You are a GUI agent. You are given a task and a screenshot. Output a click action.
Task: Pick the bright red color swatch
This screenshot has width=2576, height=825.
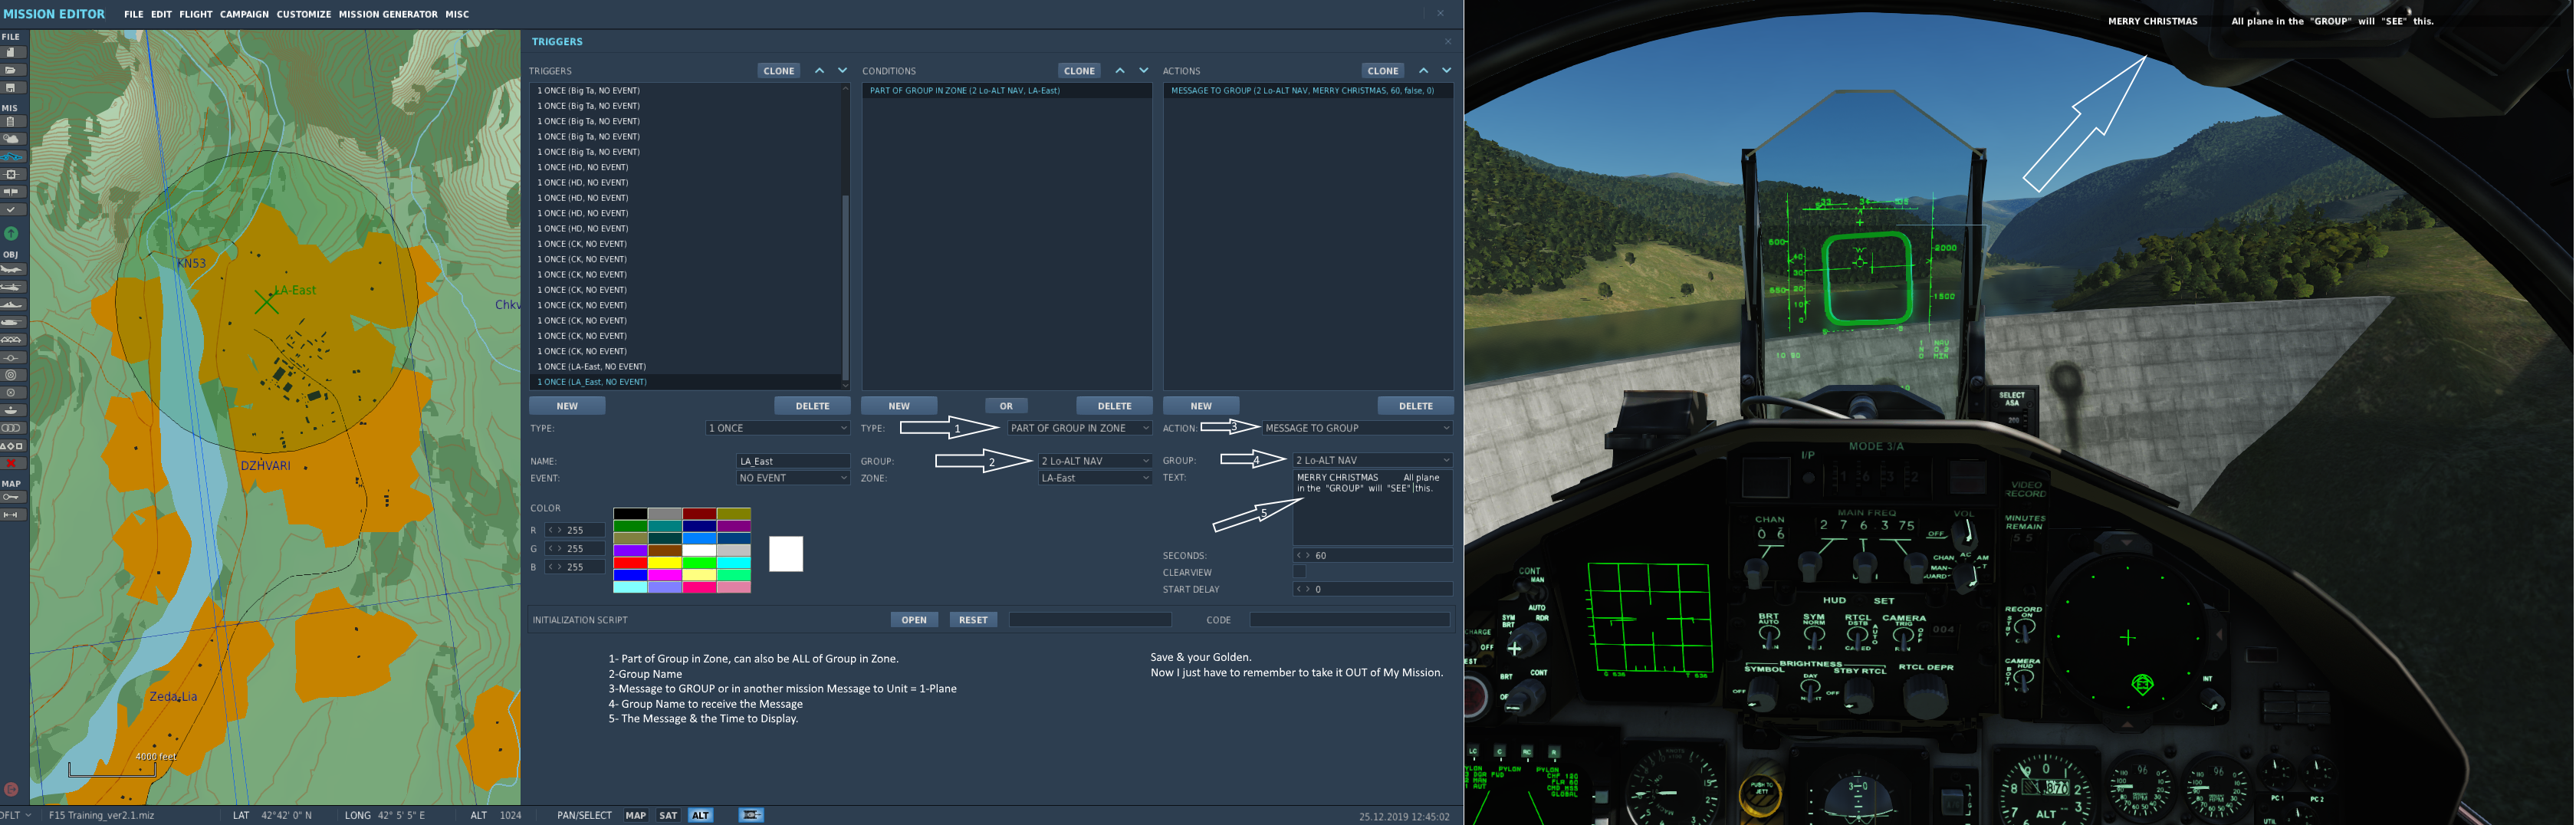point(630,563)
